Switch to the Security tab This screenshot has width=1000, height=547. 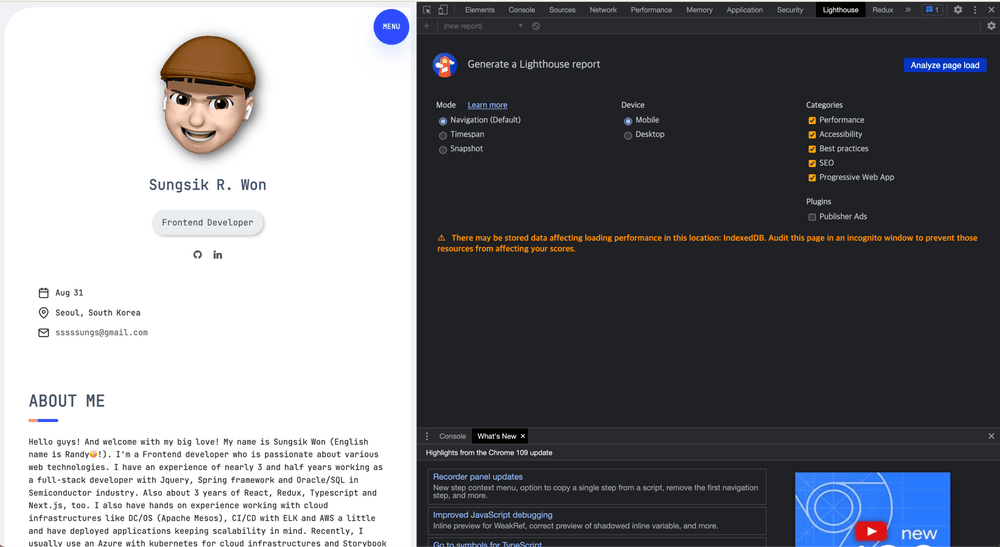(x=790, y=10)
